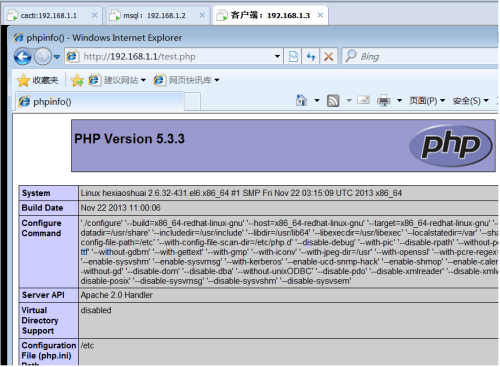
Task: Click the Refresh page icon
Action: click(311, 56)
